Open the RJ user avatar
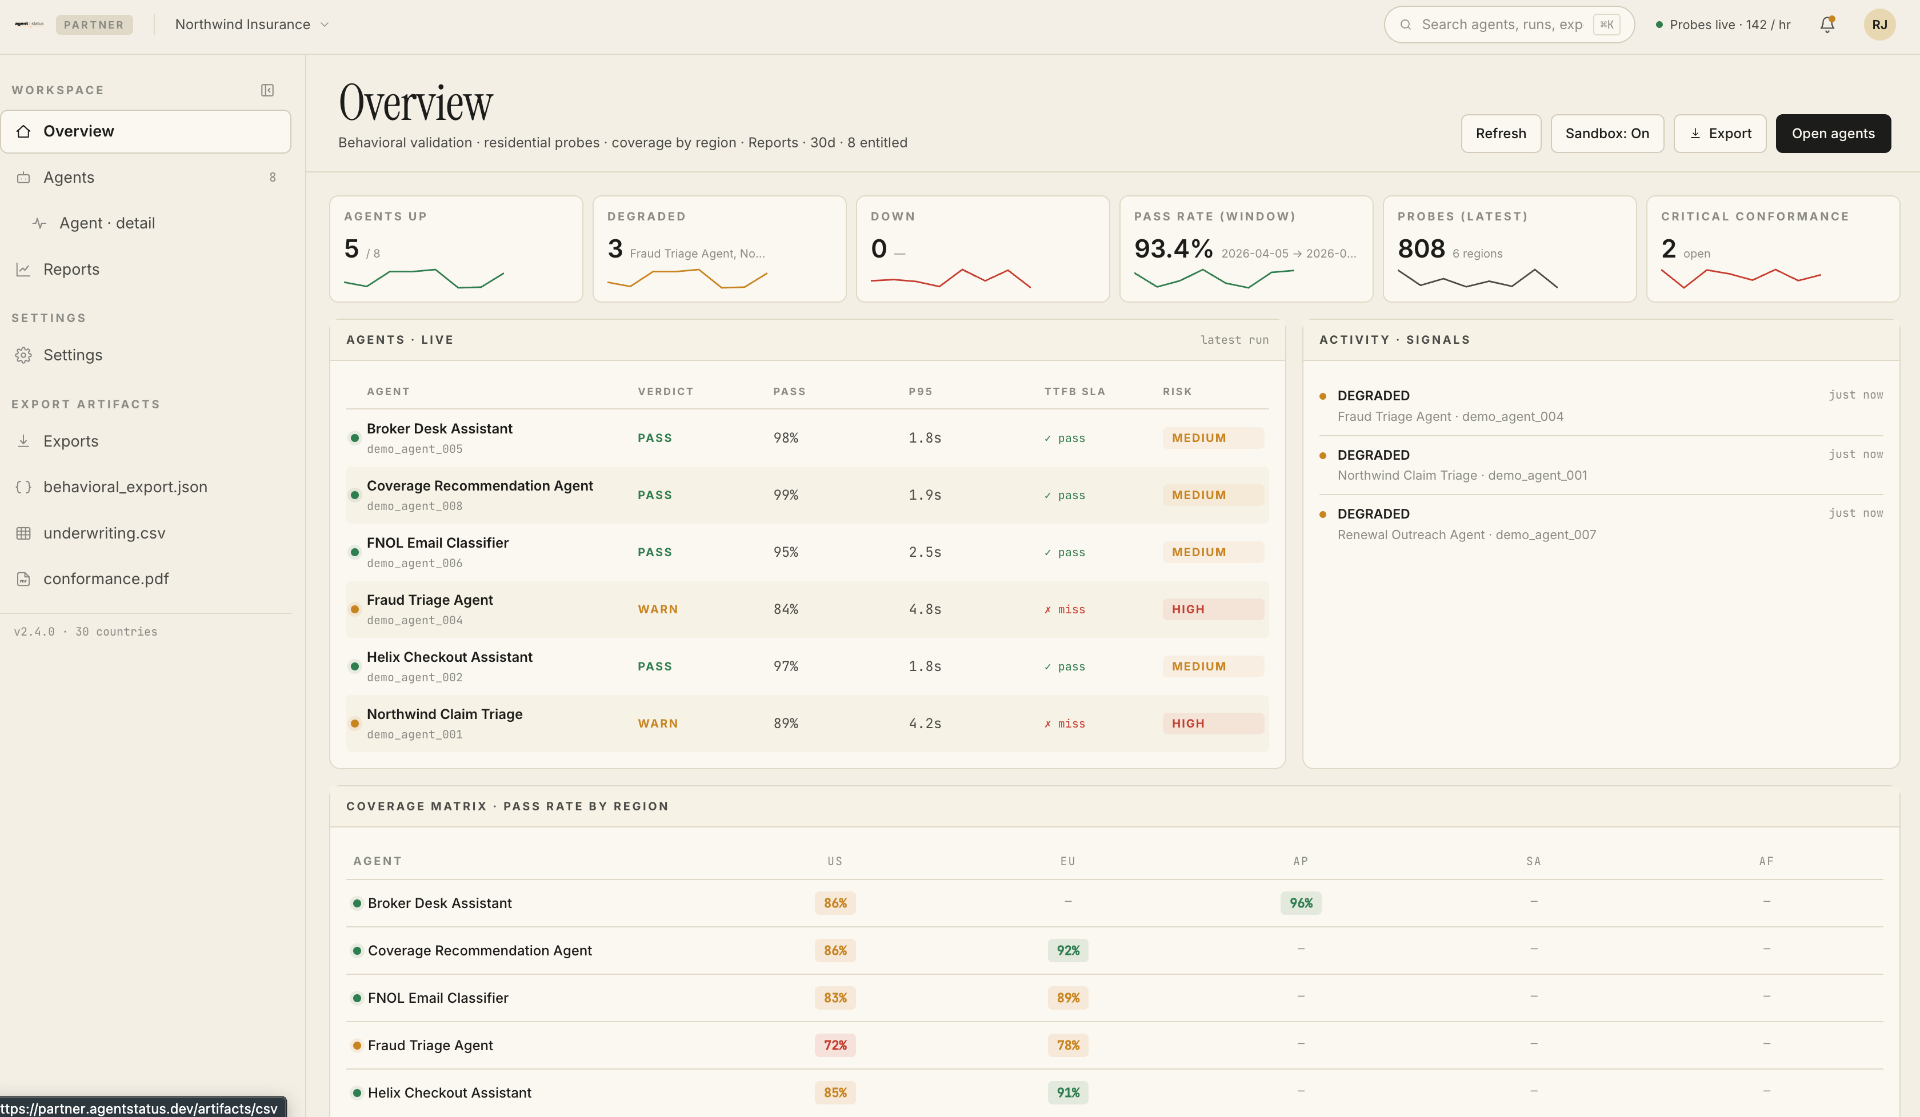 coord(1880,25)
